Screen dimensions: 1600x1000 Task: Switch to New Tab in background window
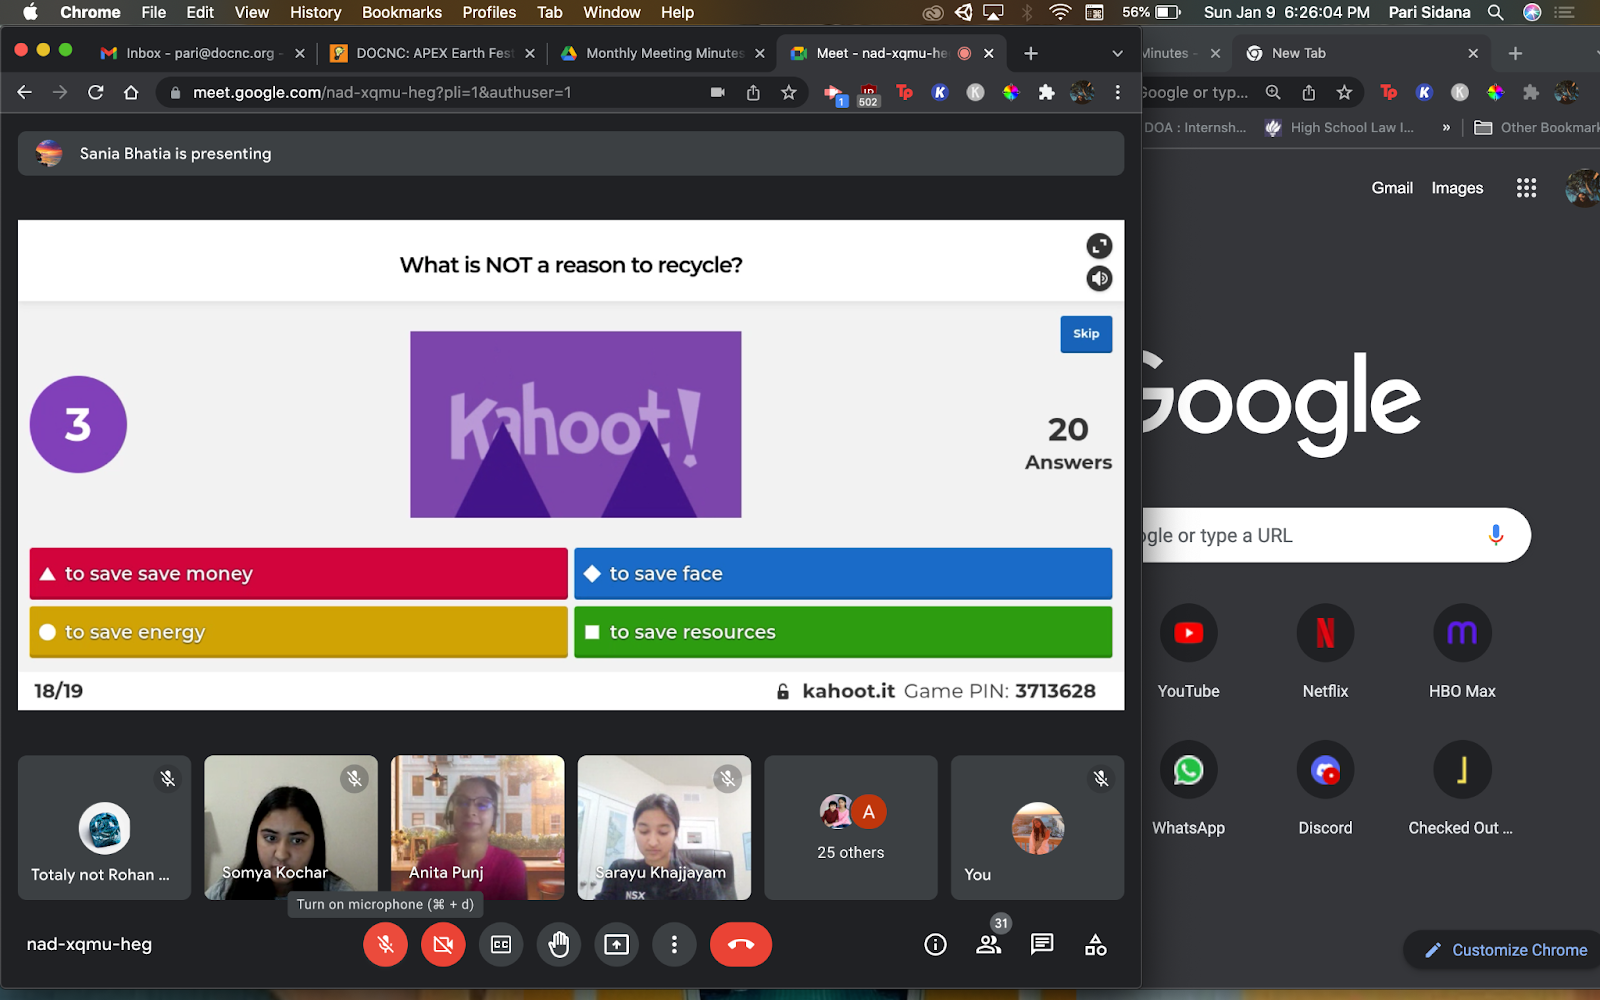[x=1362, y=53]
